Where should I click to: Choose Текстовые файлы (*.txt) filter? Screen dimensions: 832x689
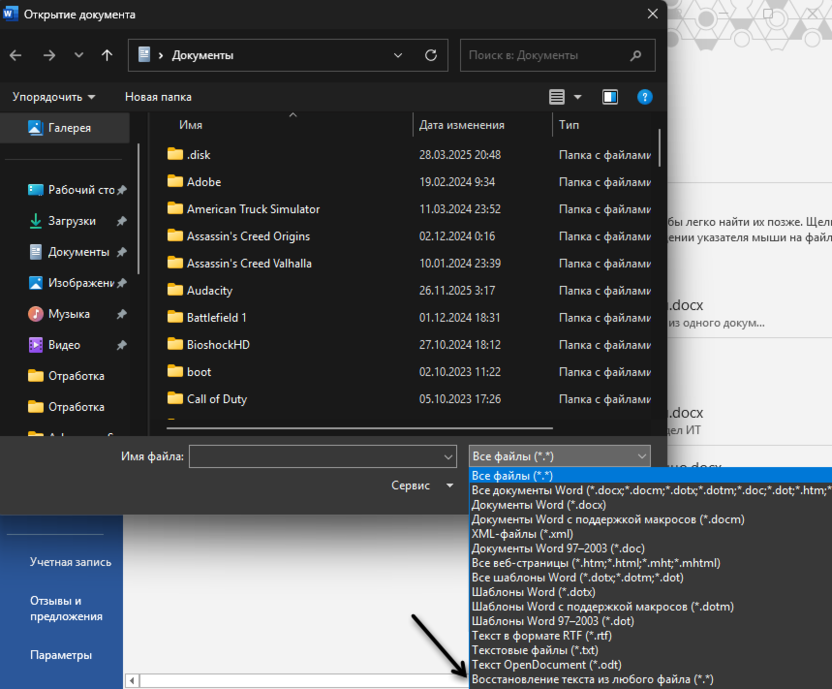[651, 650]
